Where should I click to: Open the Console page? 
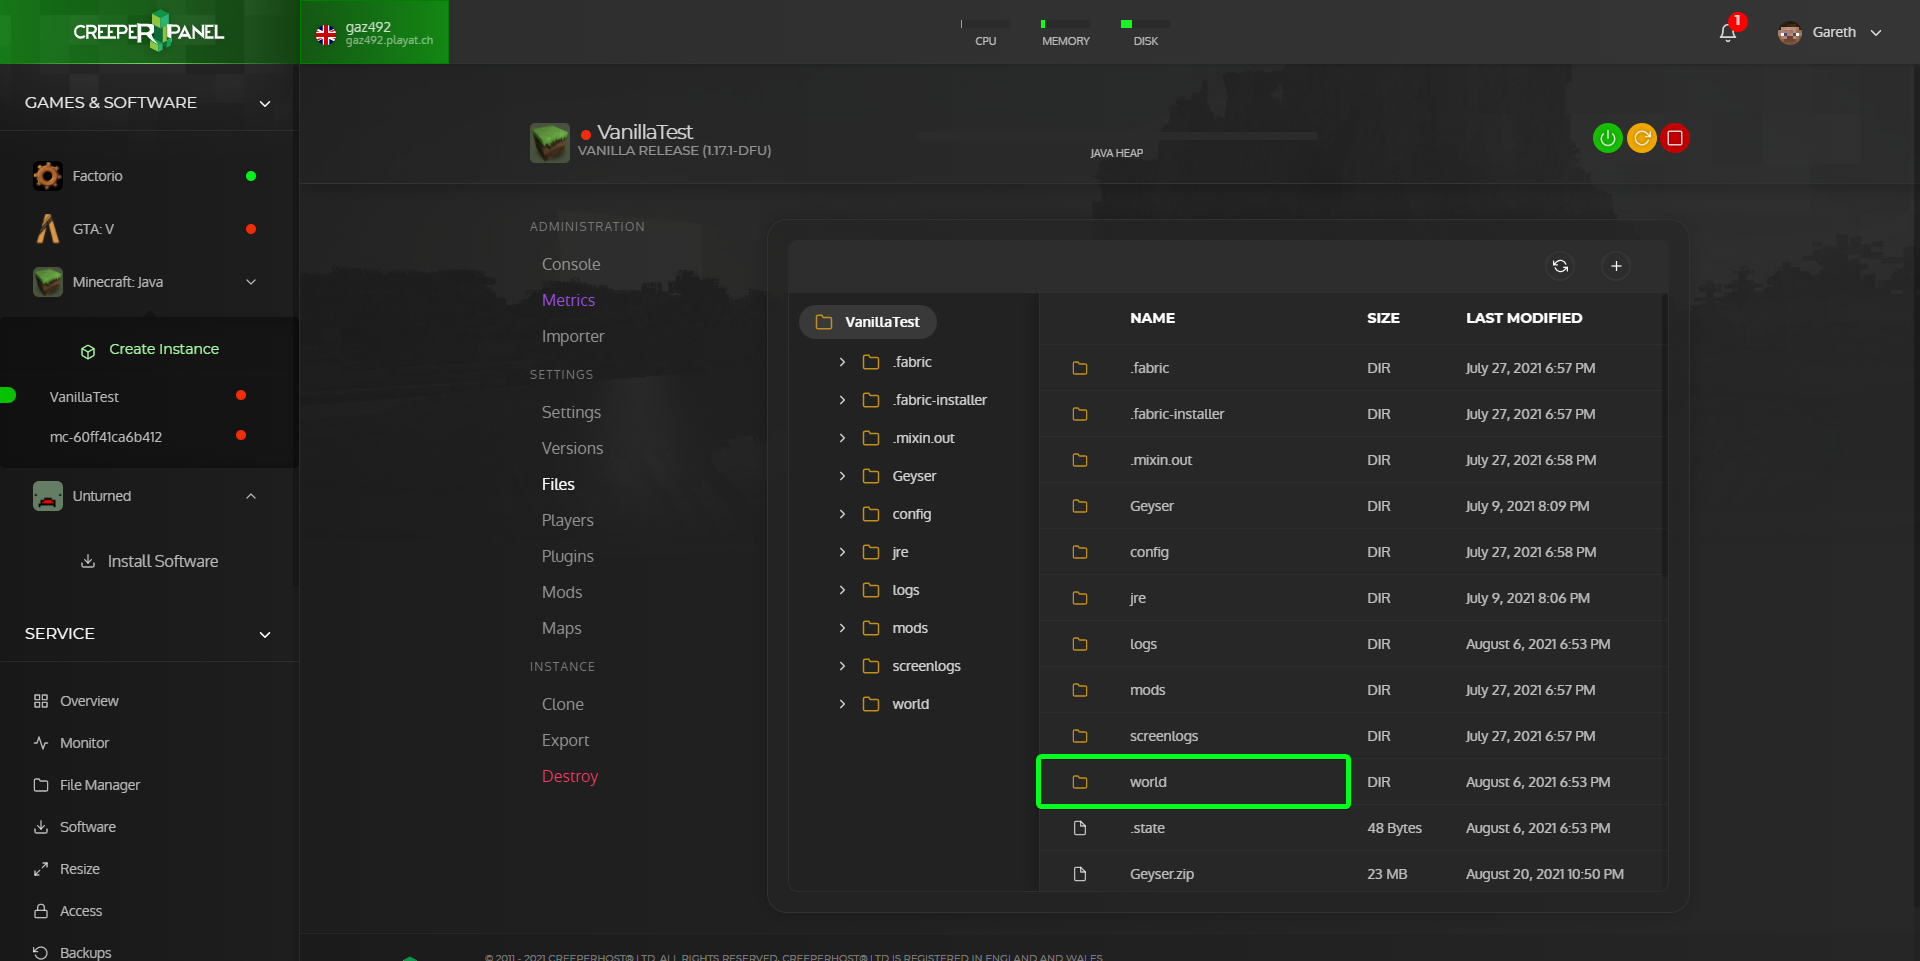tap(571, 264)
